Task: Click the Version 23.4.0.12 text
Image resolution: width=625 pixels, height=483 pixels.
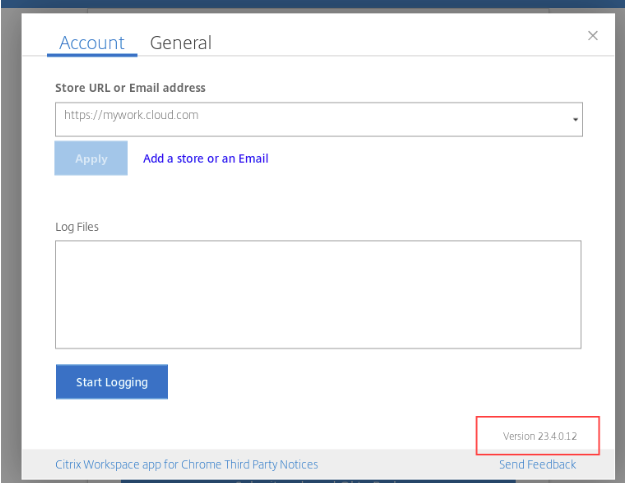Action: 539,437
